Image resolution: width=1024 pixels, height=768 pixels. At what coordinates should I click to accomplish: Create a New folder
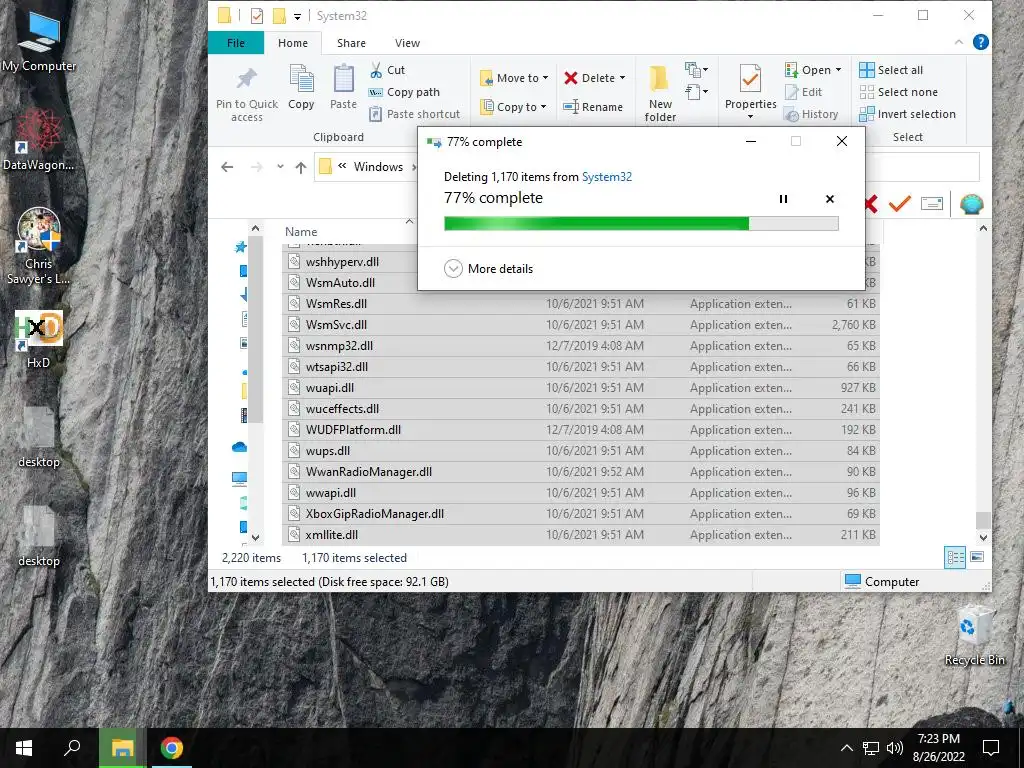tap(660, 93)
